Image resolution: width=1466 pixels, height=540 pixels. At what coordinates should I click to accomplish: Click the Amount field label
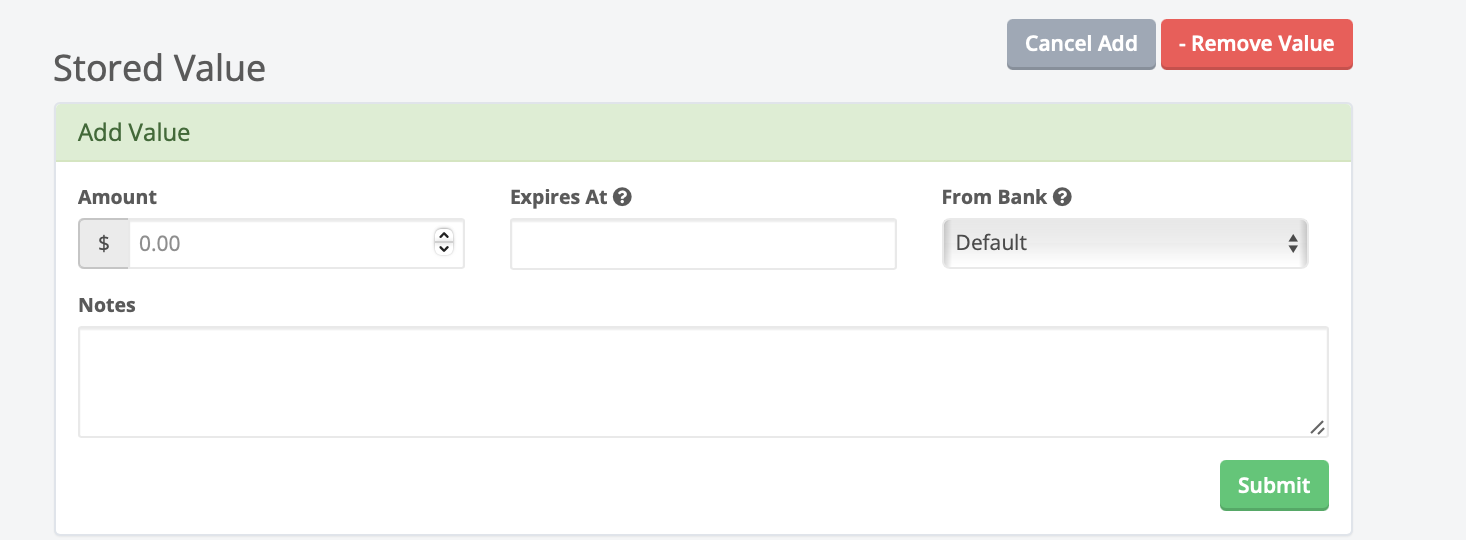117,197
